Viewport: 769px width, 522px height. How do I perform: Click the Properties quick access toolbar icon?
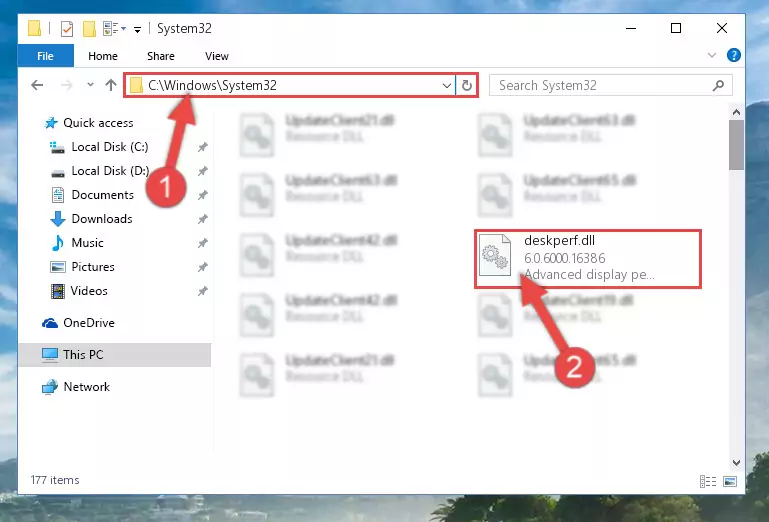coord(67,29)
